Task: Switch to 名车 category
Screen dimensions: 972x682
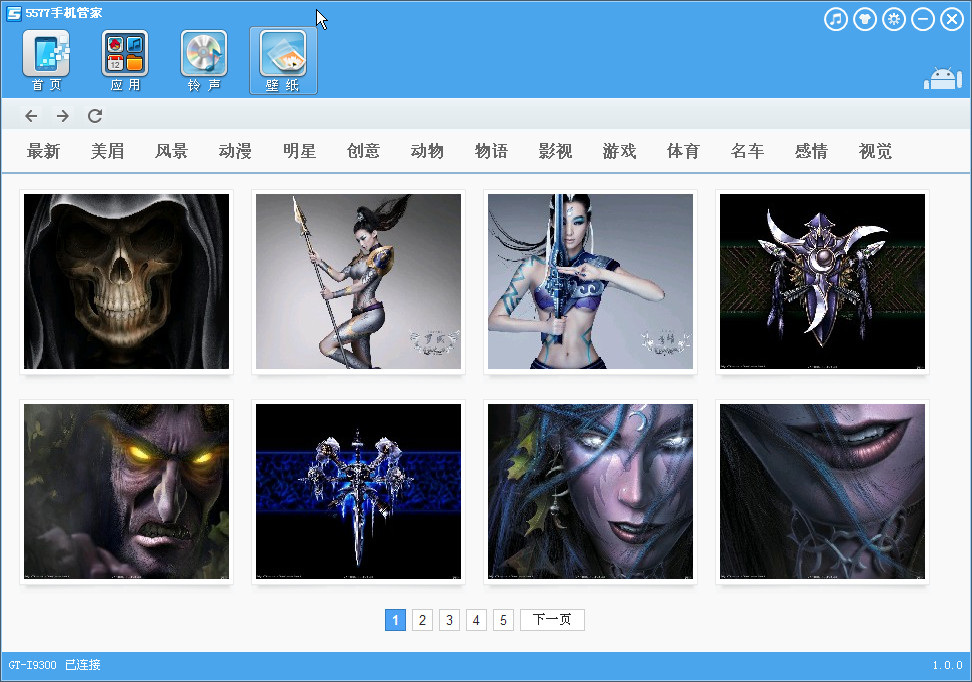Action: tap(747, 151)
